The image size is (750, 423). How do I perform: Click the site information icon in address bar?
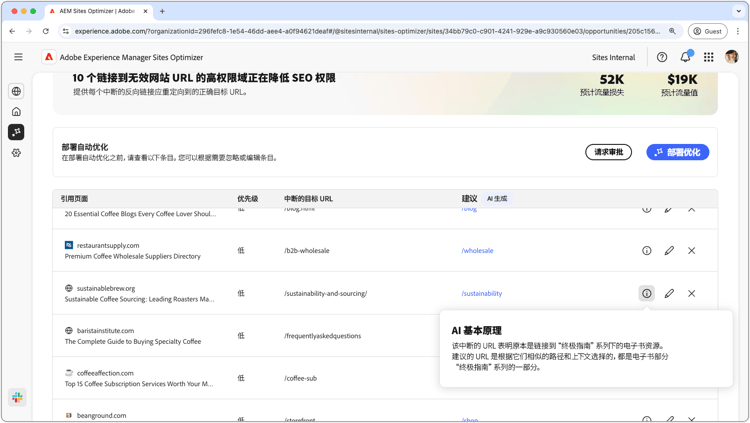click(x=66, y=31)
